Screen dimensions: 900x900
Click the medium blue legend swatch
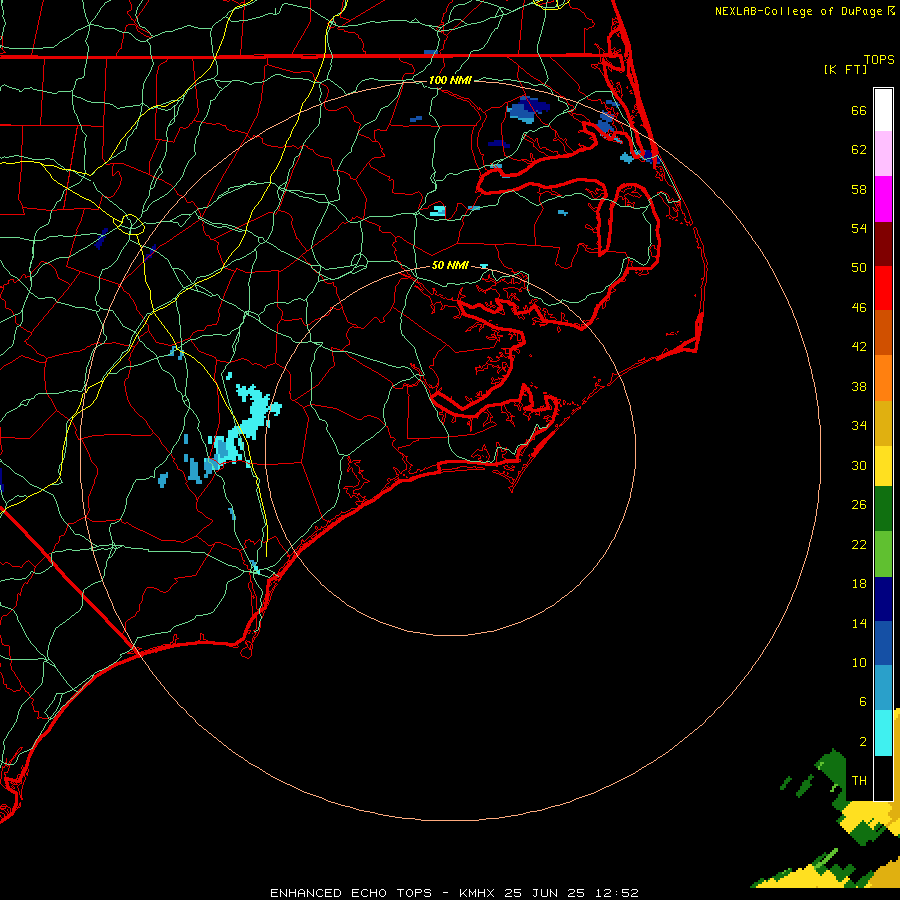883,643
